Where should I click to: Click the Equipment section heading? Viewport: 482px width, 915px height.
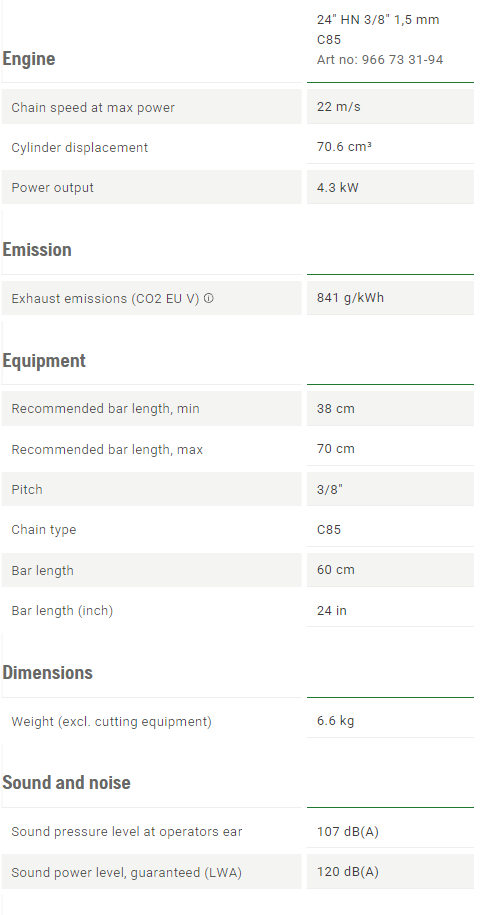click(44, 361)
